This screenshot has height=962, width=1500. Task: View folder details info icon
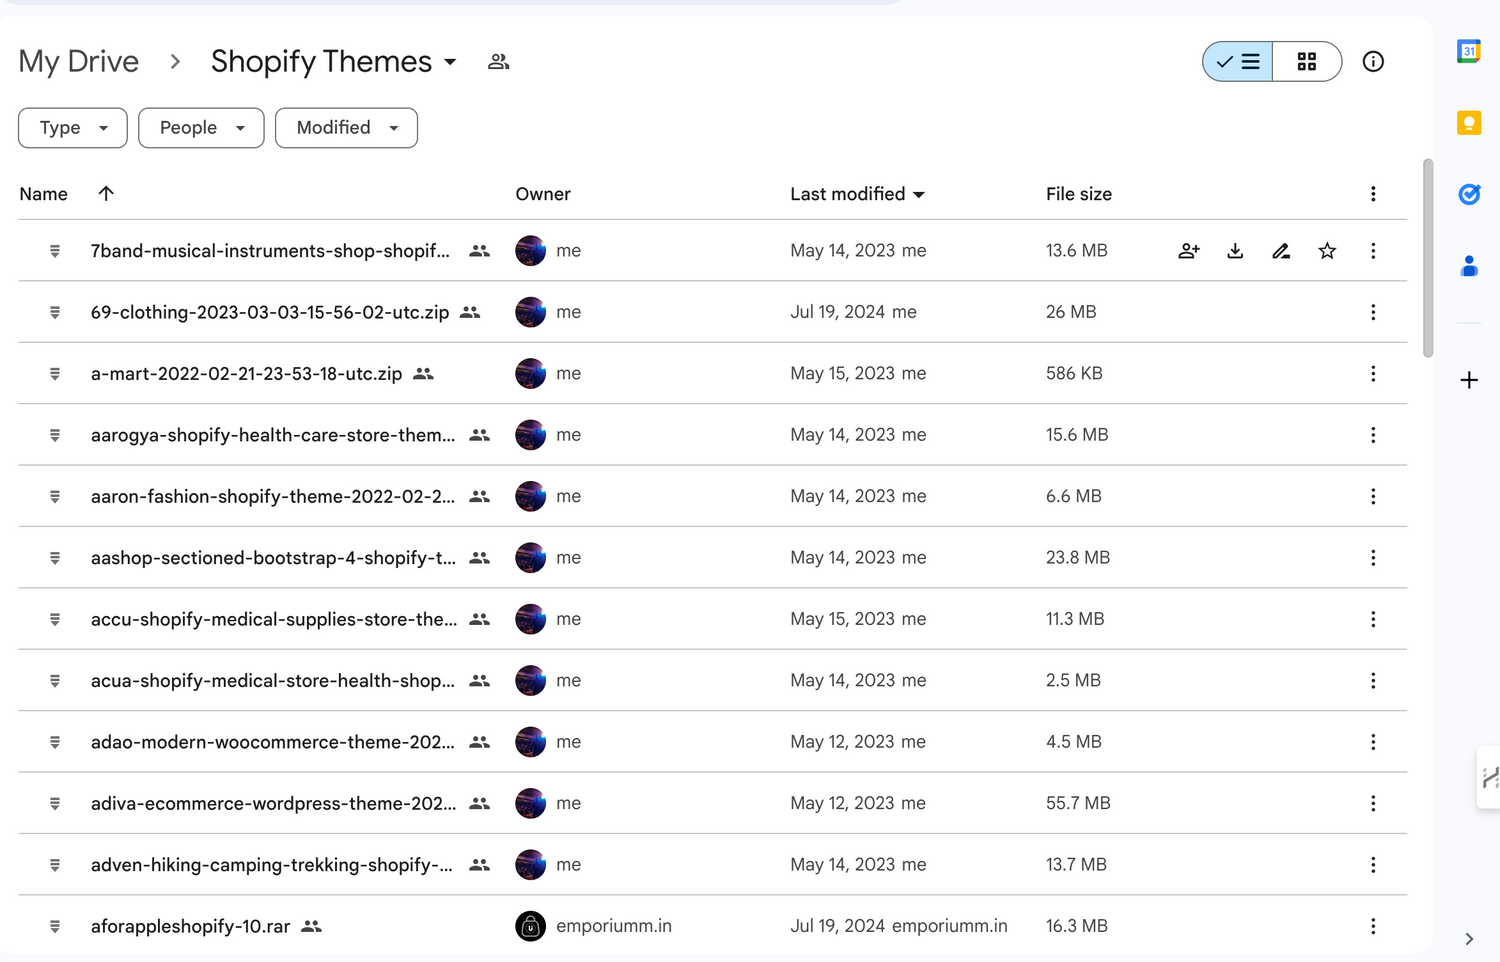(x=1373, y=62)
